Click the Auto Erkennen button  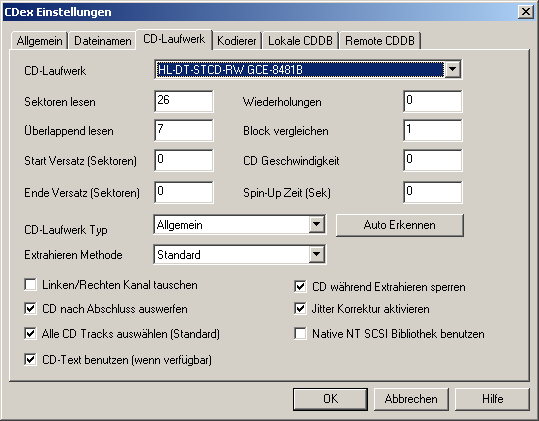click(399, 225)
